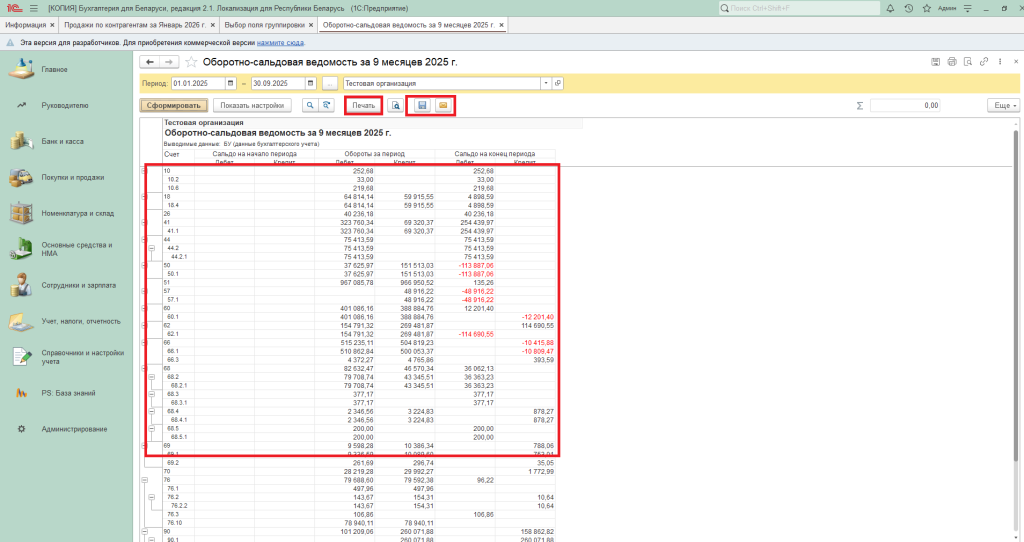Image resolution: width=1024 pixels, height=542 pixels.
Task: Collapse account 44 group in report
Action: [x=145, y=241]
